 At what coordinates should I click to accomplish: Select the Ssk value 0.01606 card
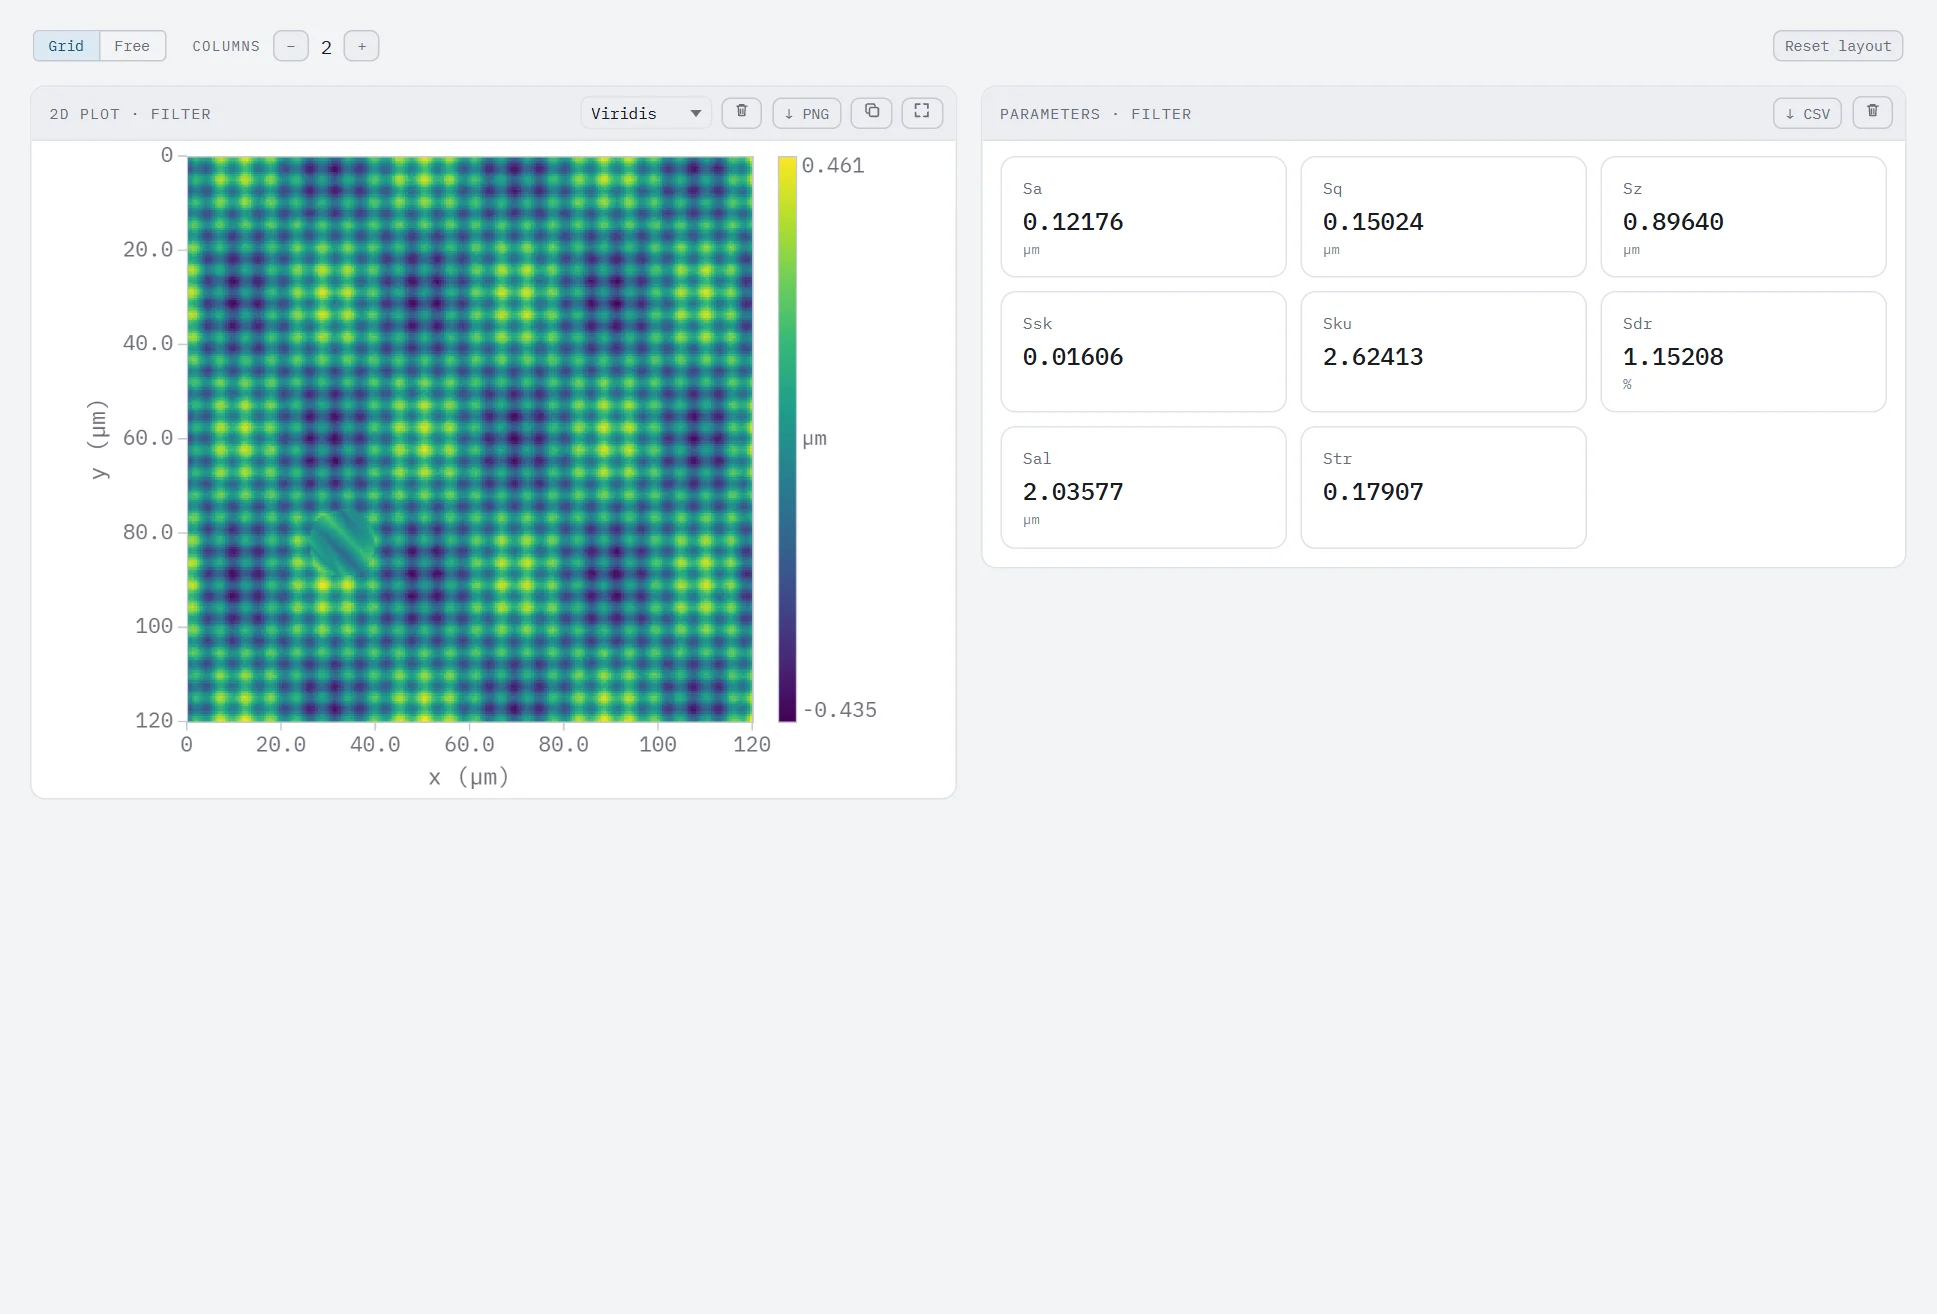click(1143, 351)
